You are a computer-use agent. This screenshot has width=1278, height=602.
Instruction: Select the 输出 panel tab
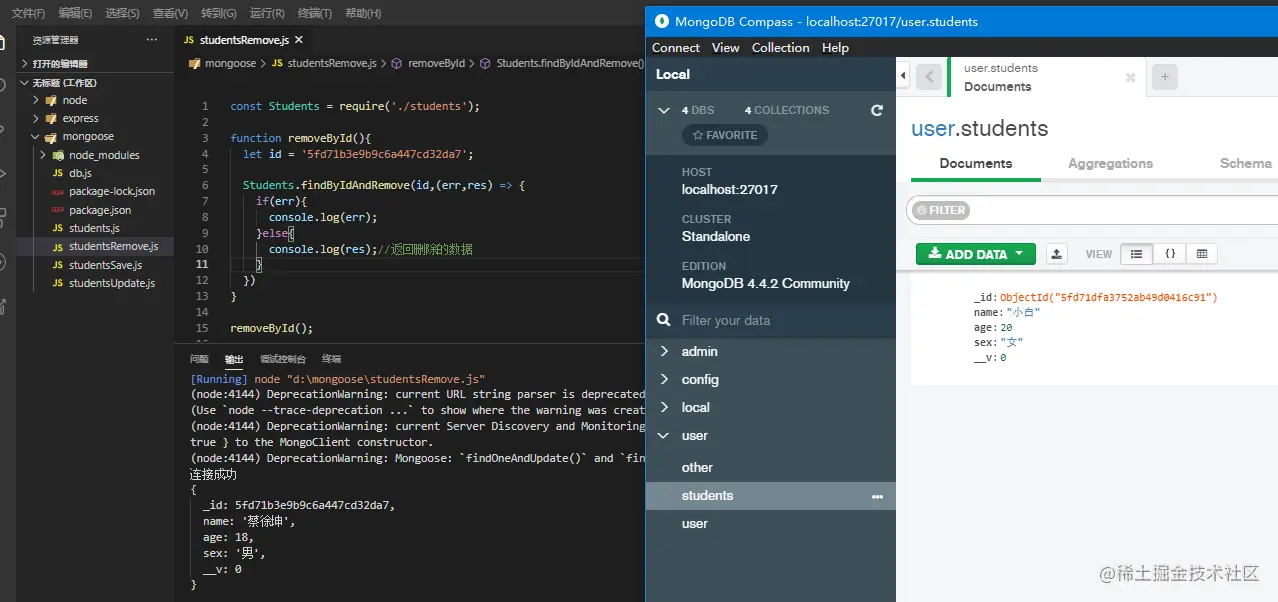point(234,359)
